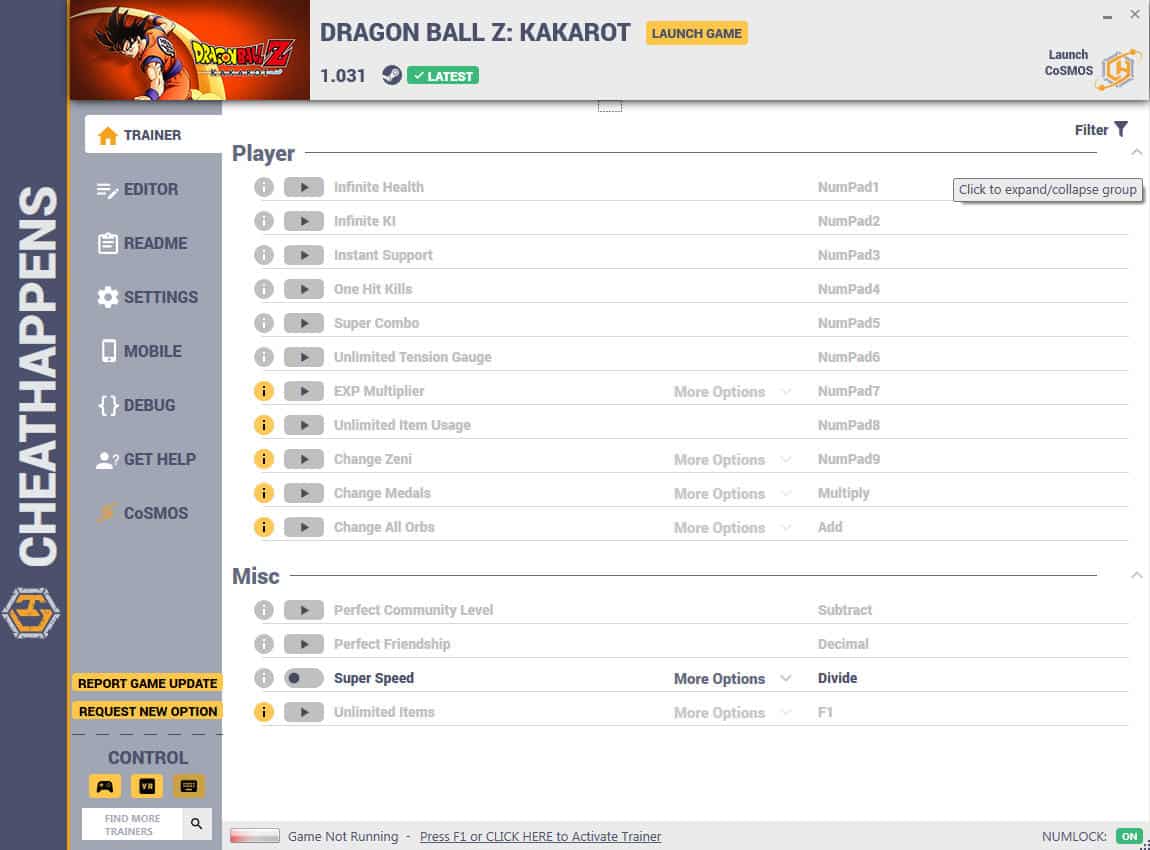Click the Press F1 or CLICK HERE link
Screen dimensions: 1150x850
pyautogui.click(x=541, y=836)
